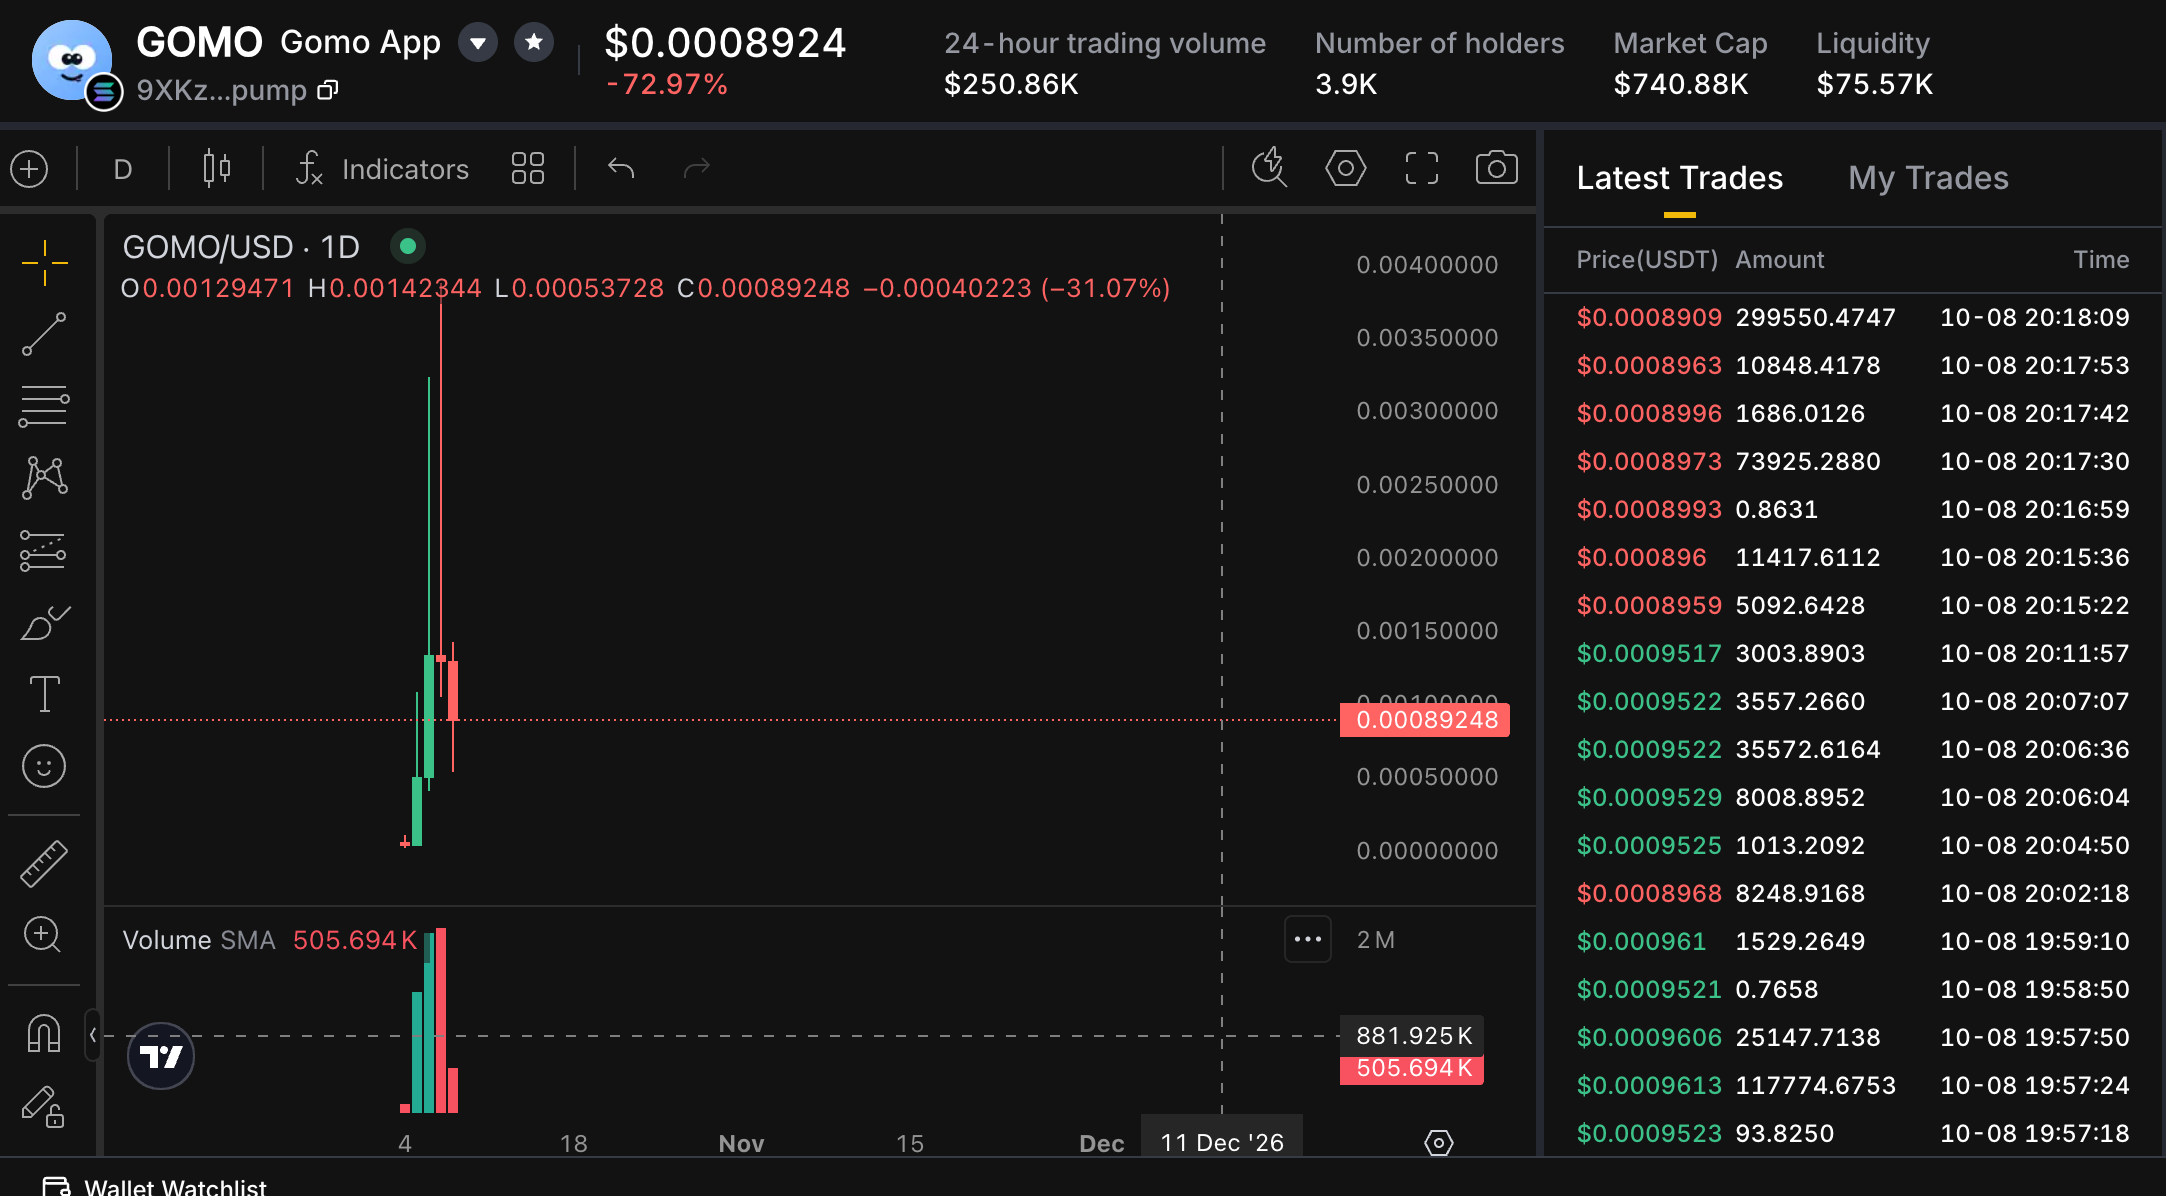Collapse the drawing toolbar panel arrow
The image size is (2166, 1196).
[92, 1035]
